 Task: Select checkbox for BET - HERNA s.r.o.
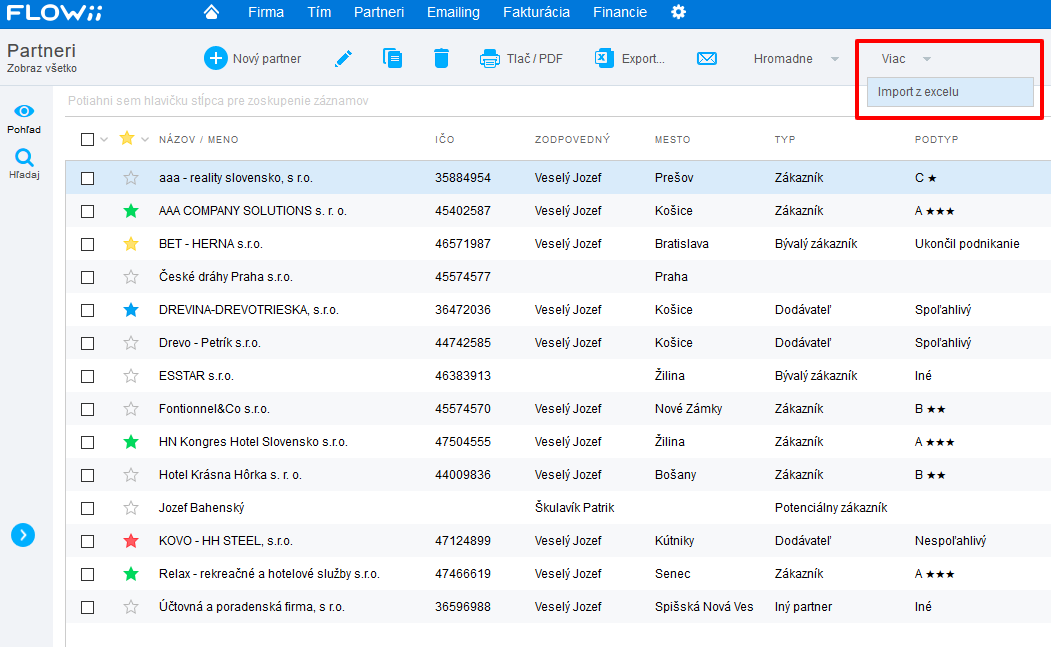(87, 244)
